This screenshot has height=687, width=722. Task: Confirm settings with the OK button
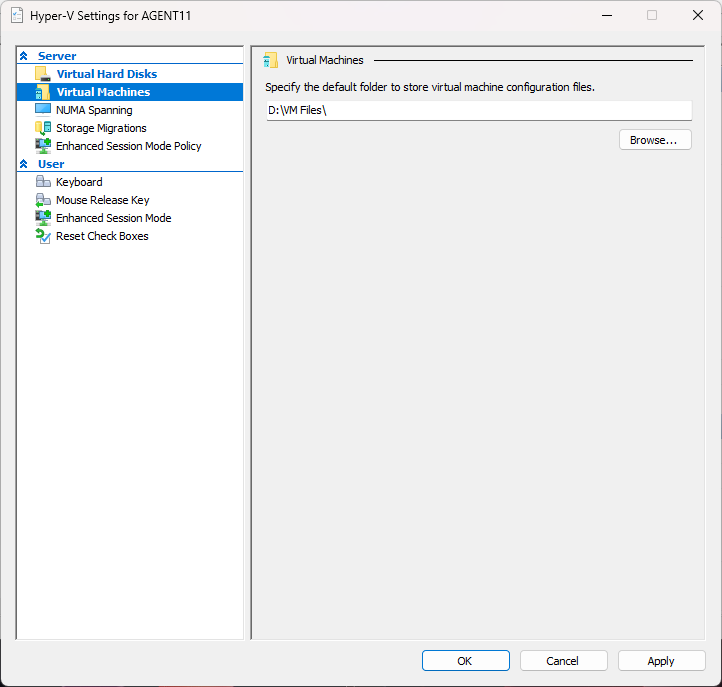coord(465,661)
